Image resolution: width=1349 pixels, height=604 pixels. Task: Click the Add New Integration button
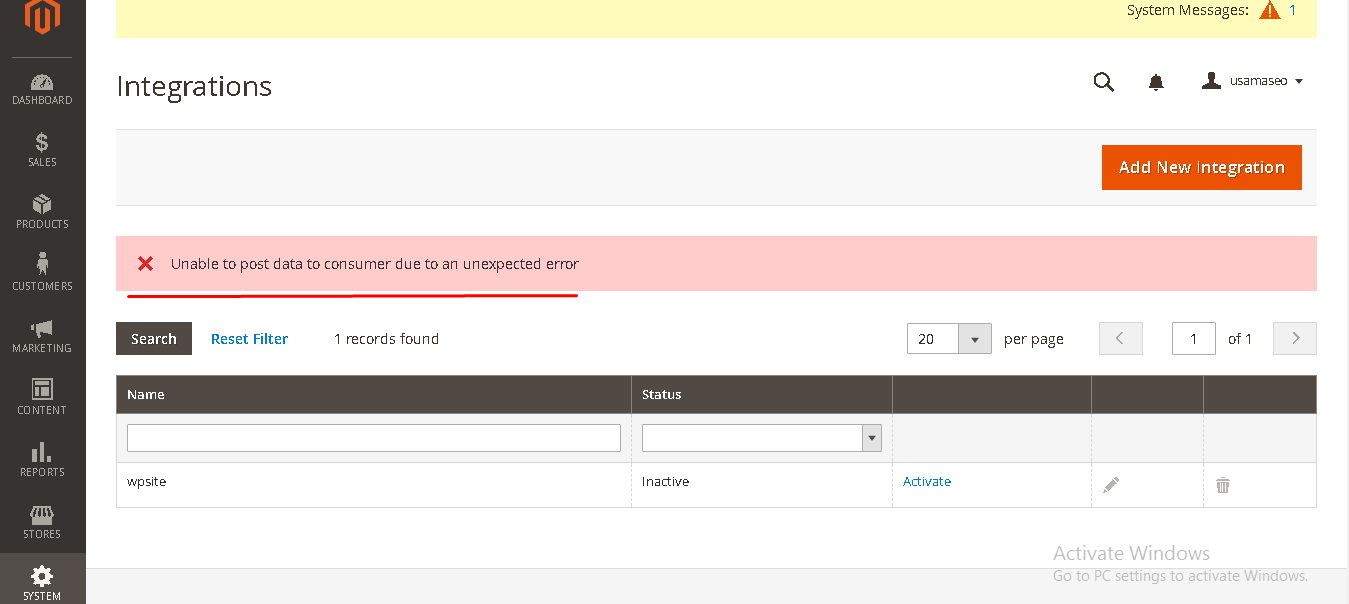(1201, 167)
